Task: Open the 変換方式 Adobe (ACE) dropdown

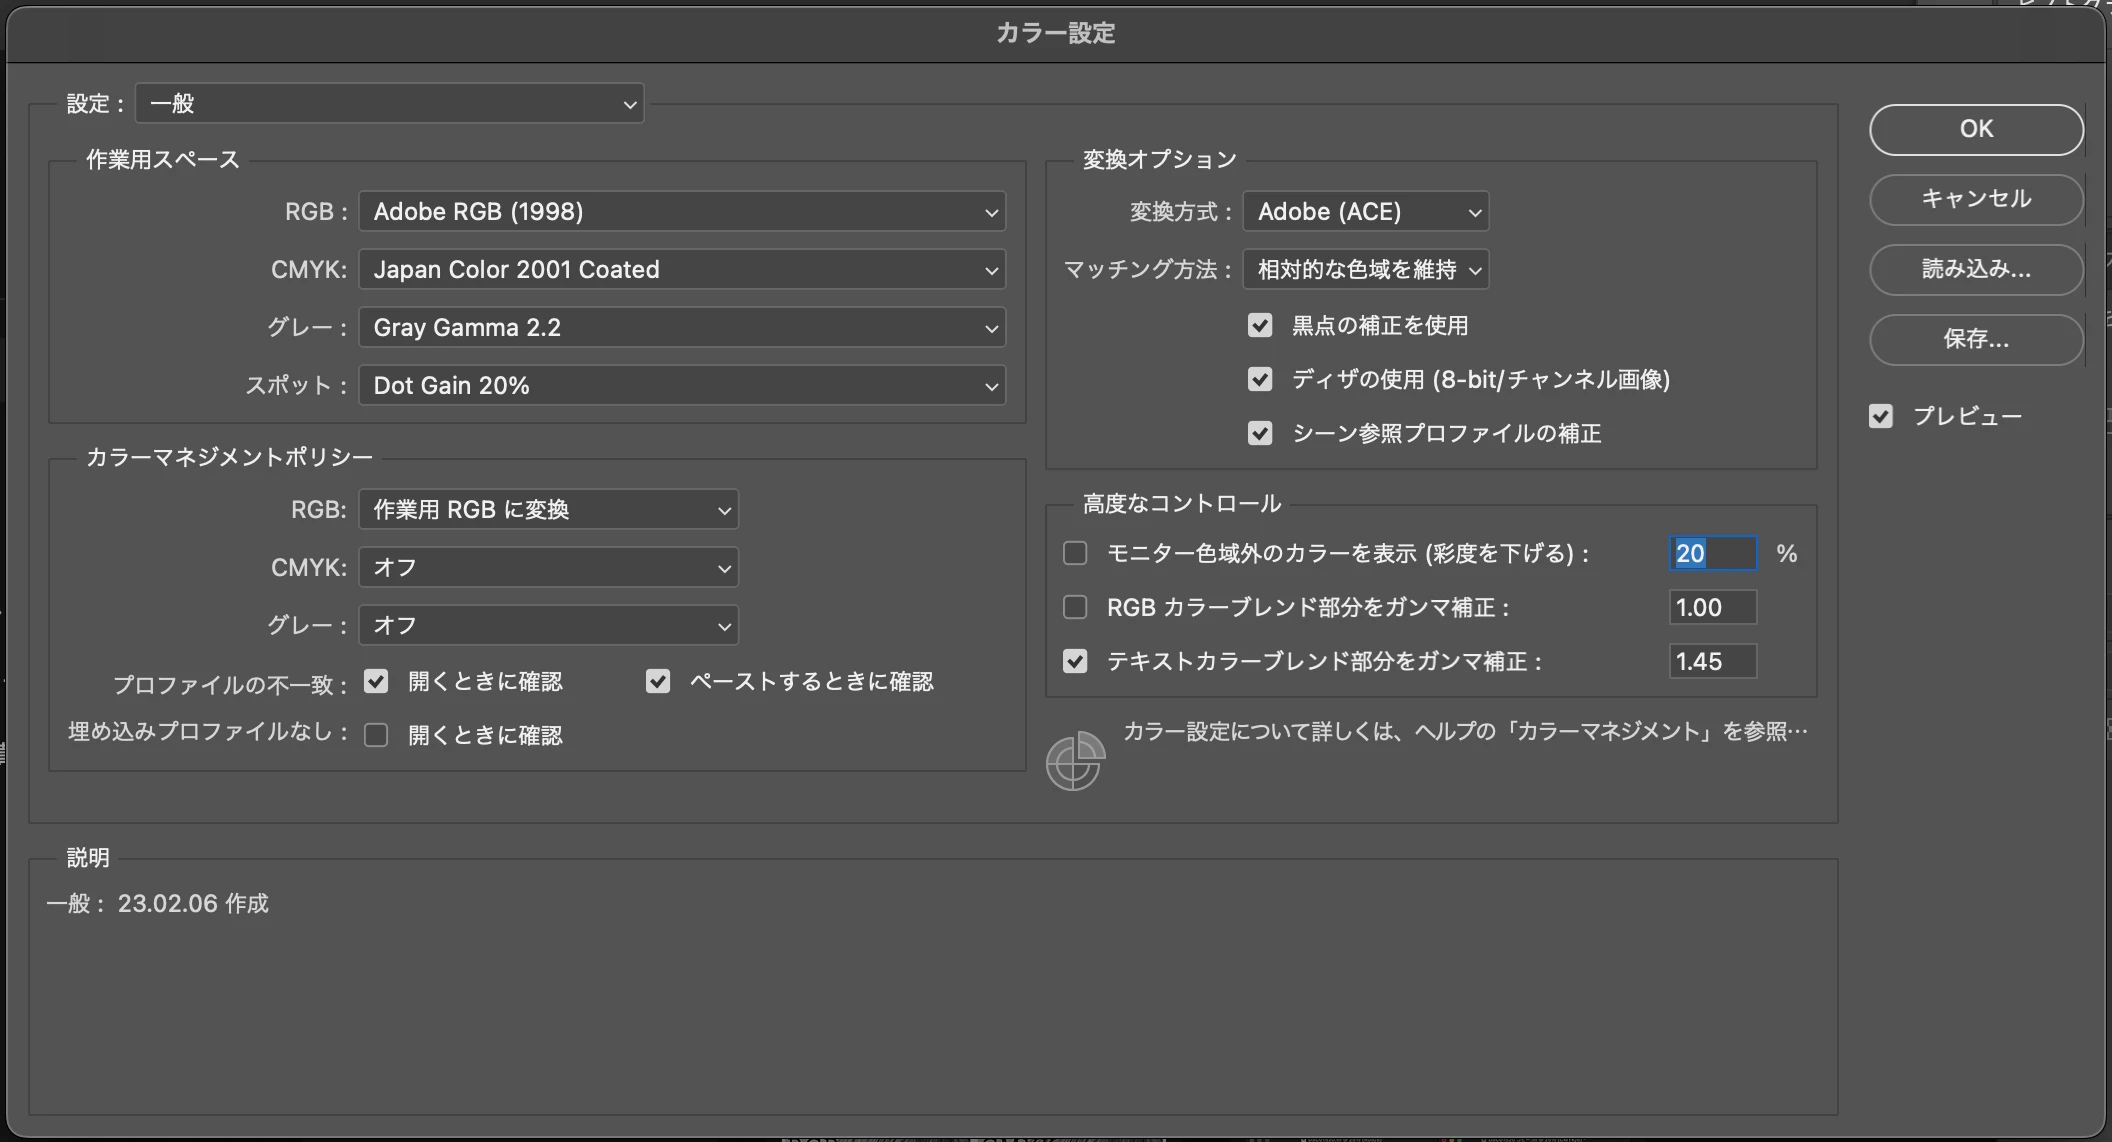Action: pyautogui.click(x=1366, y=211)
